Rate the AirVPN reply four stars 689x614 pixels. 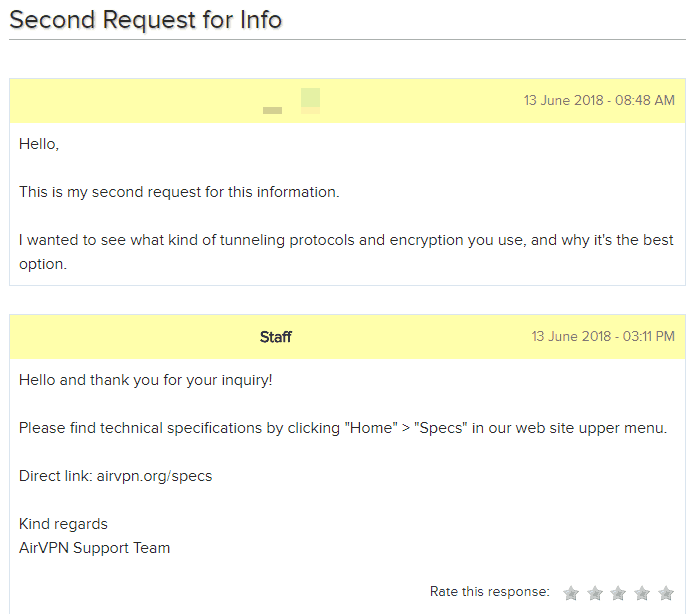point(642,593)
